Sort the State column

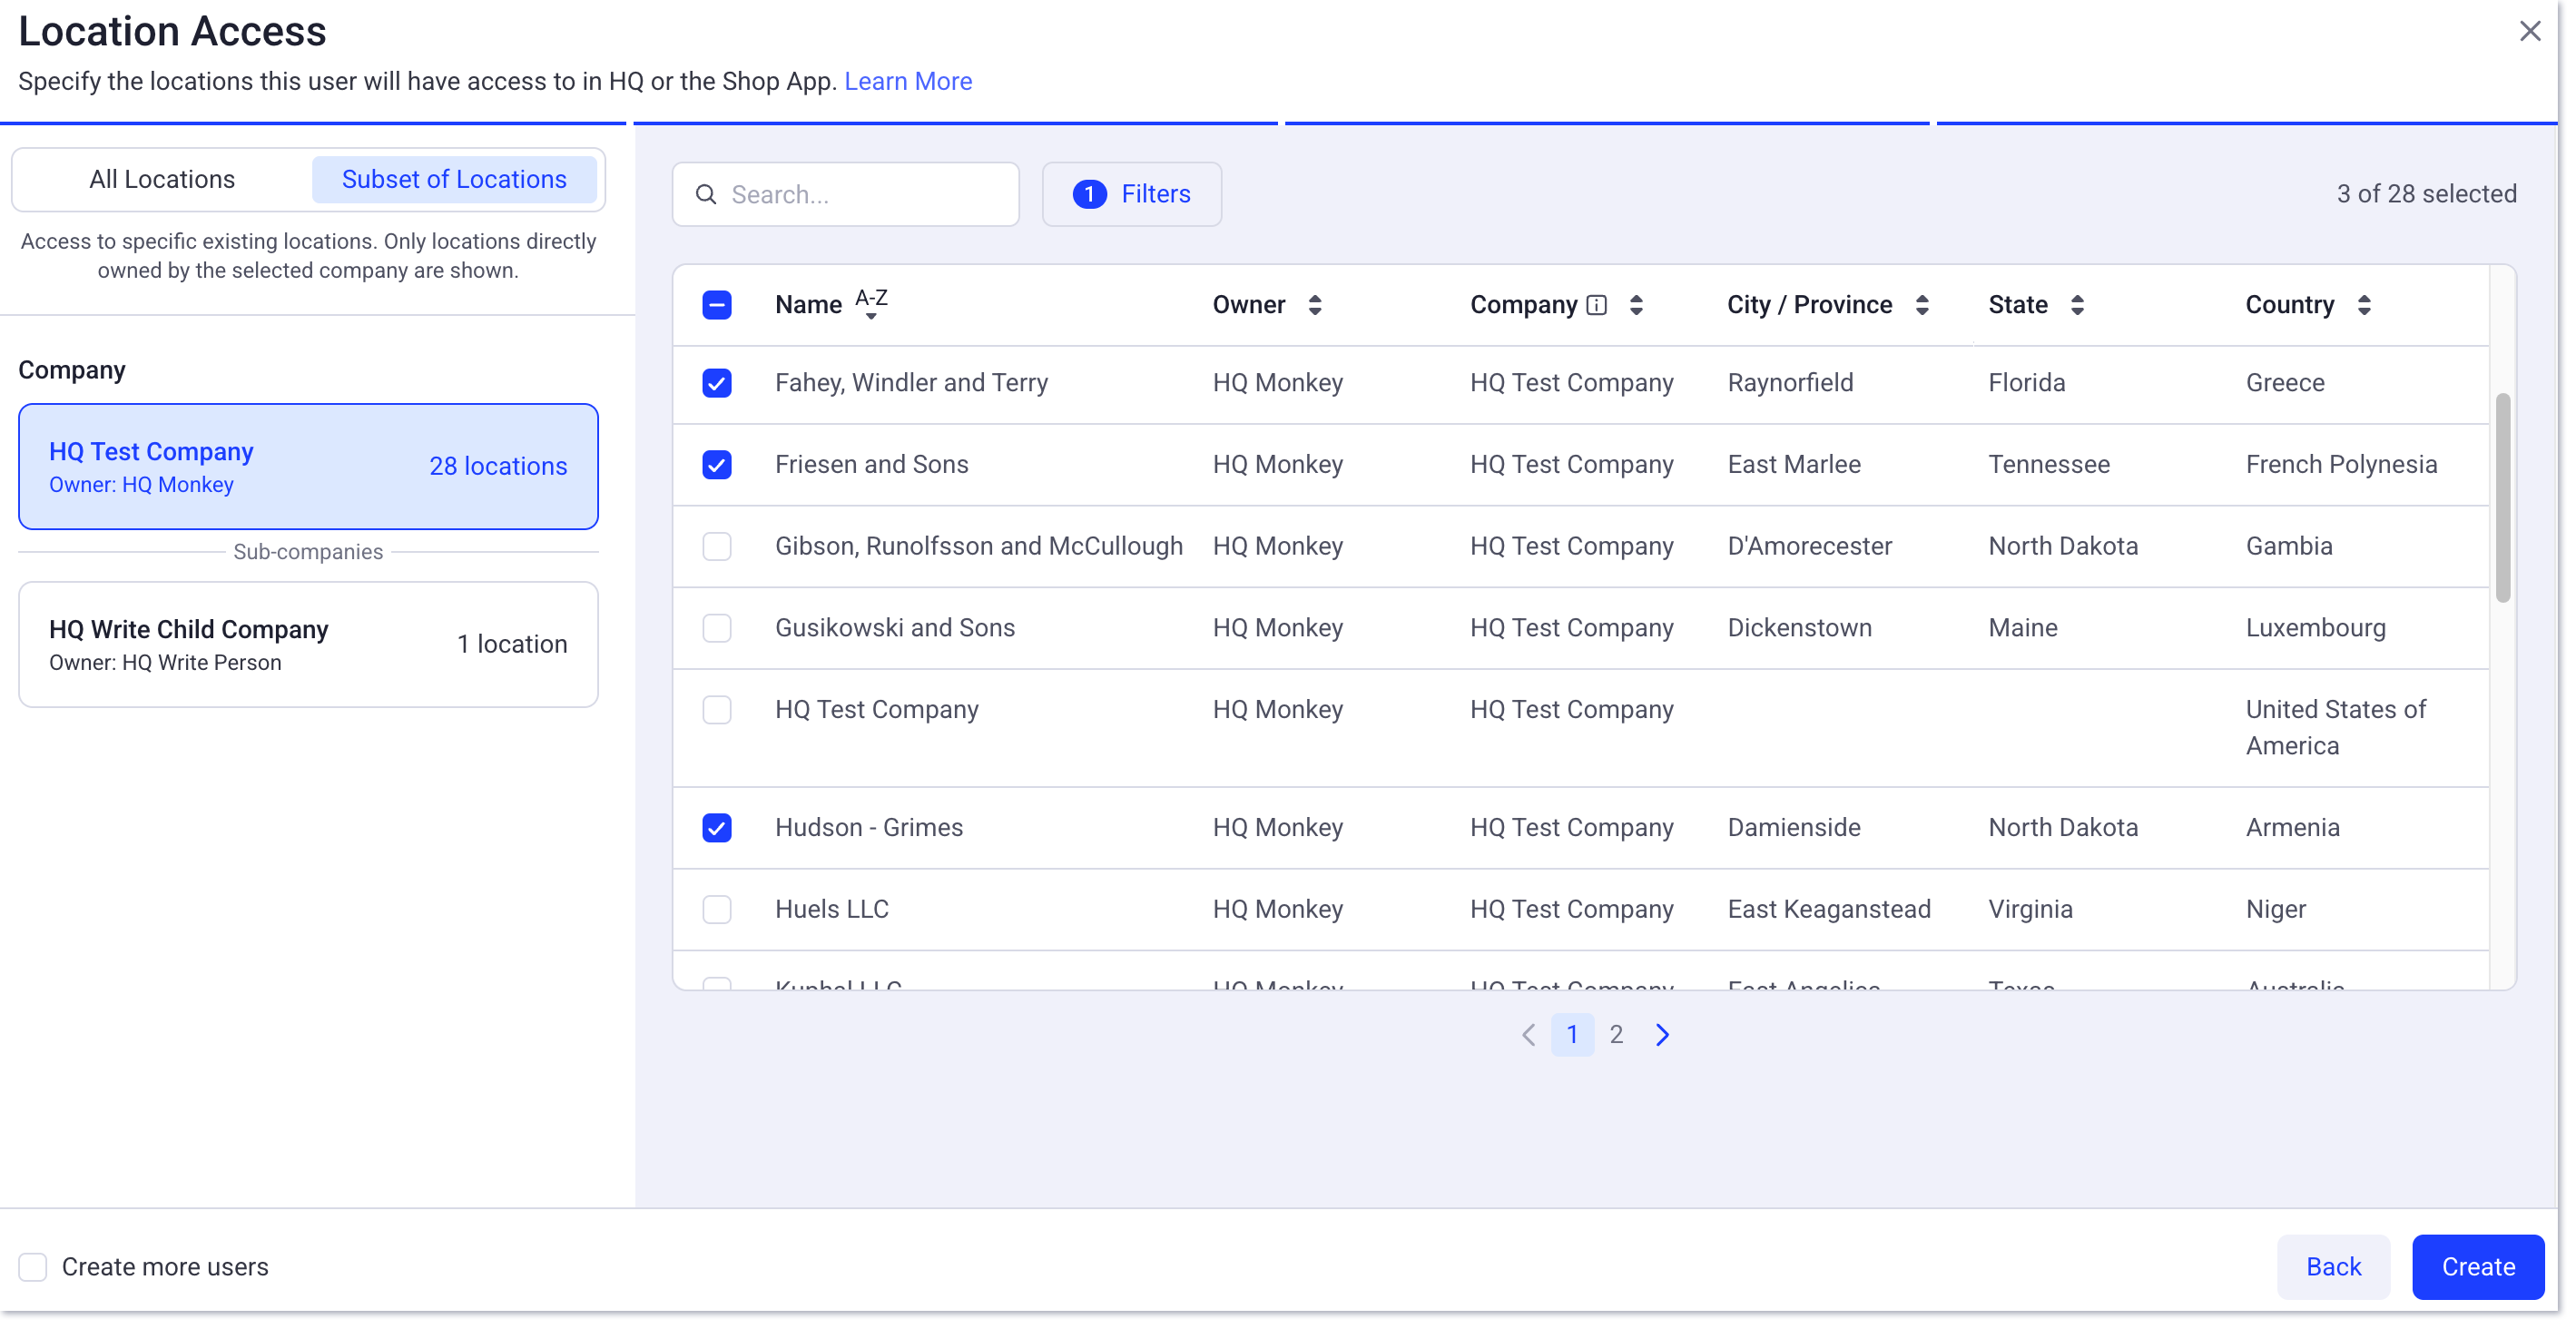pos(2077,305)
